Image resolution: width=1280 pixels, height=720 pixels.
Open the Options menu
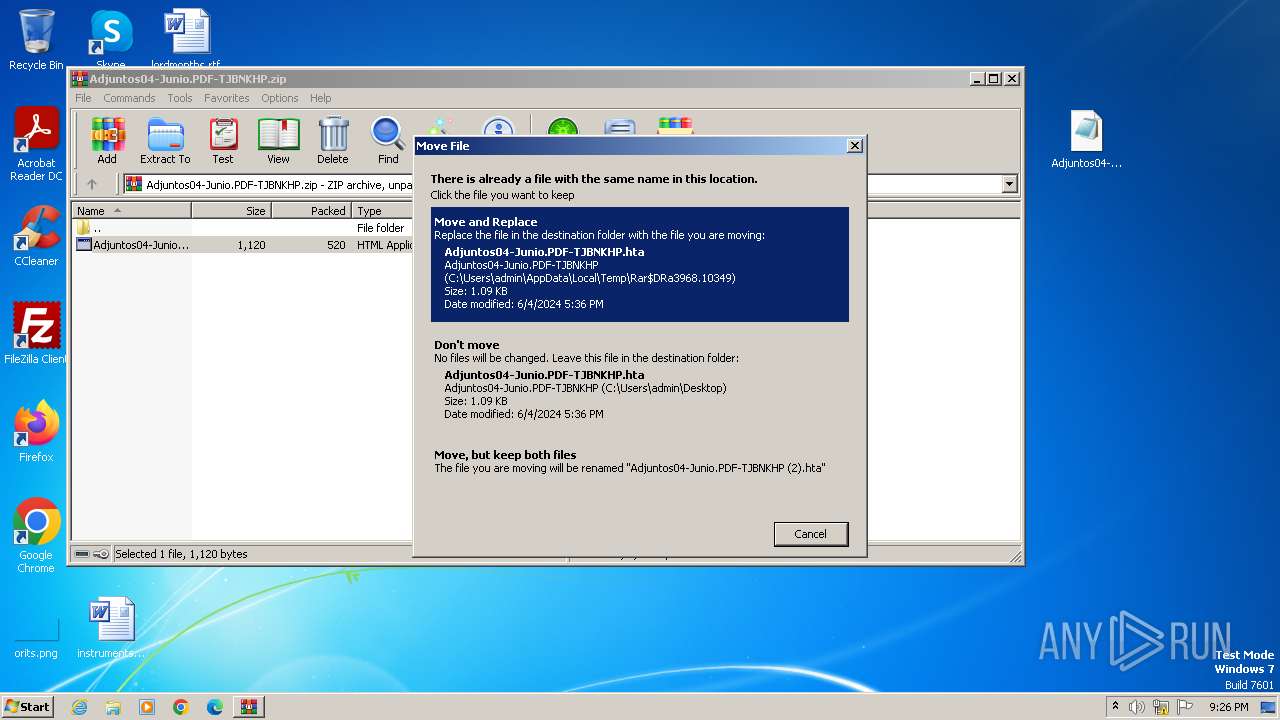click(280, 98)
